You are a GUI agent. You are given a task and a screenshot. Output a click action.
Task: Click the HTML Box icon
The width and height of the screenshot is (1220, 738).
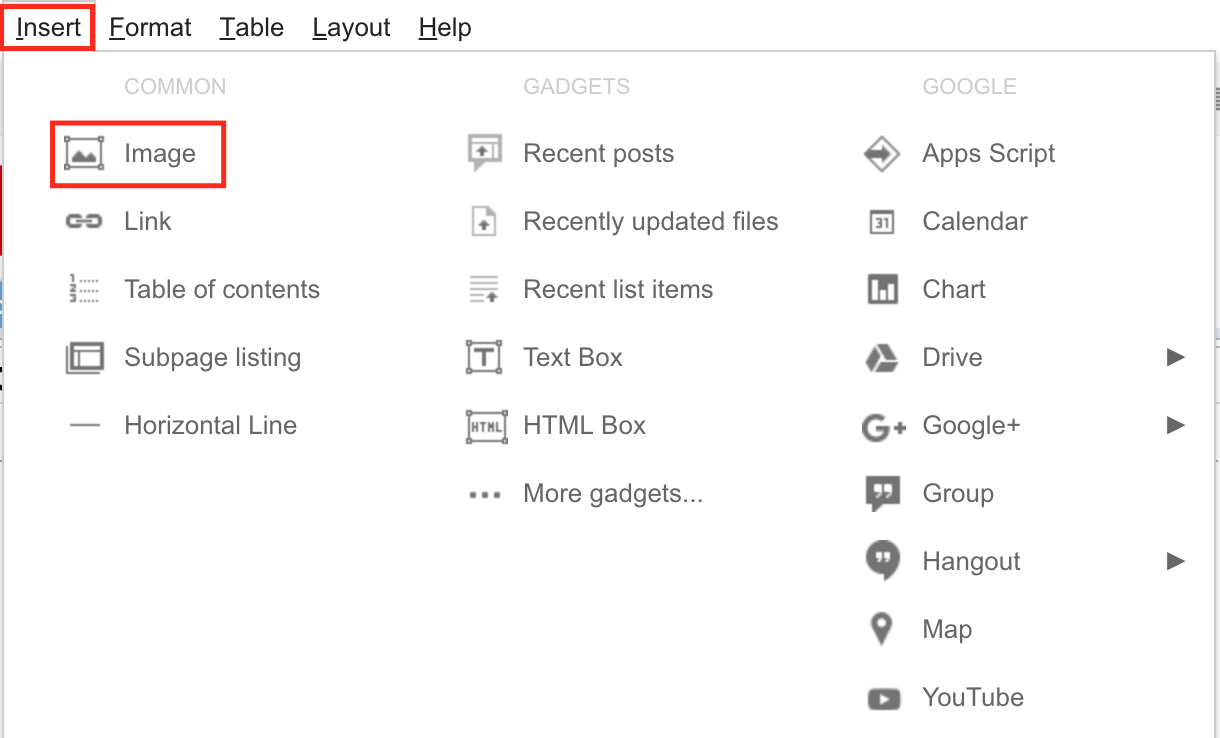(487, 426)
